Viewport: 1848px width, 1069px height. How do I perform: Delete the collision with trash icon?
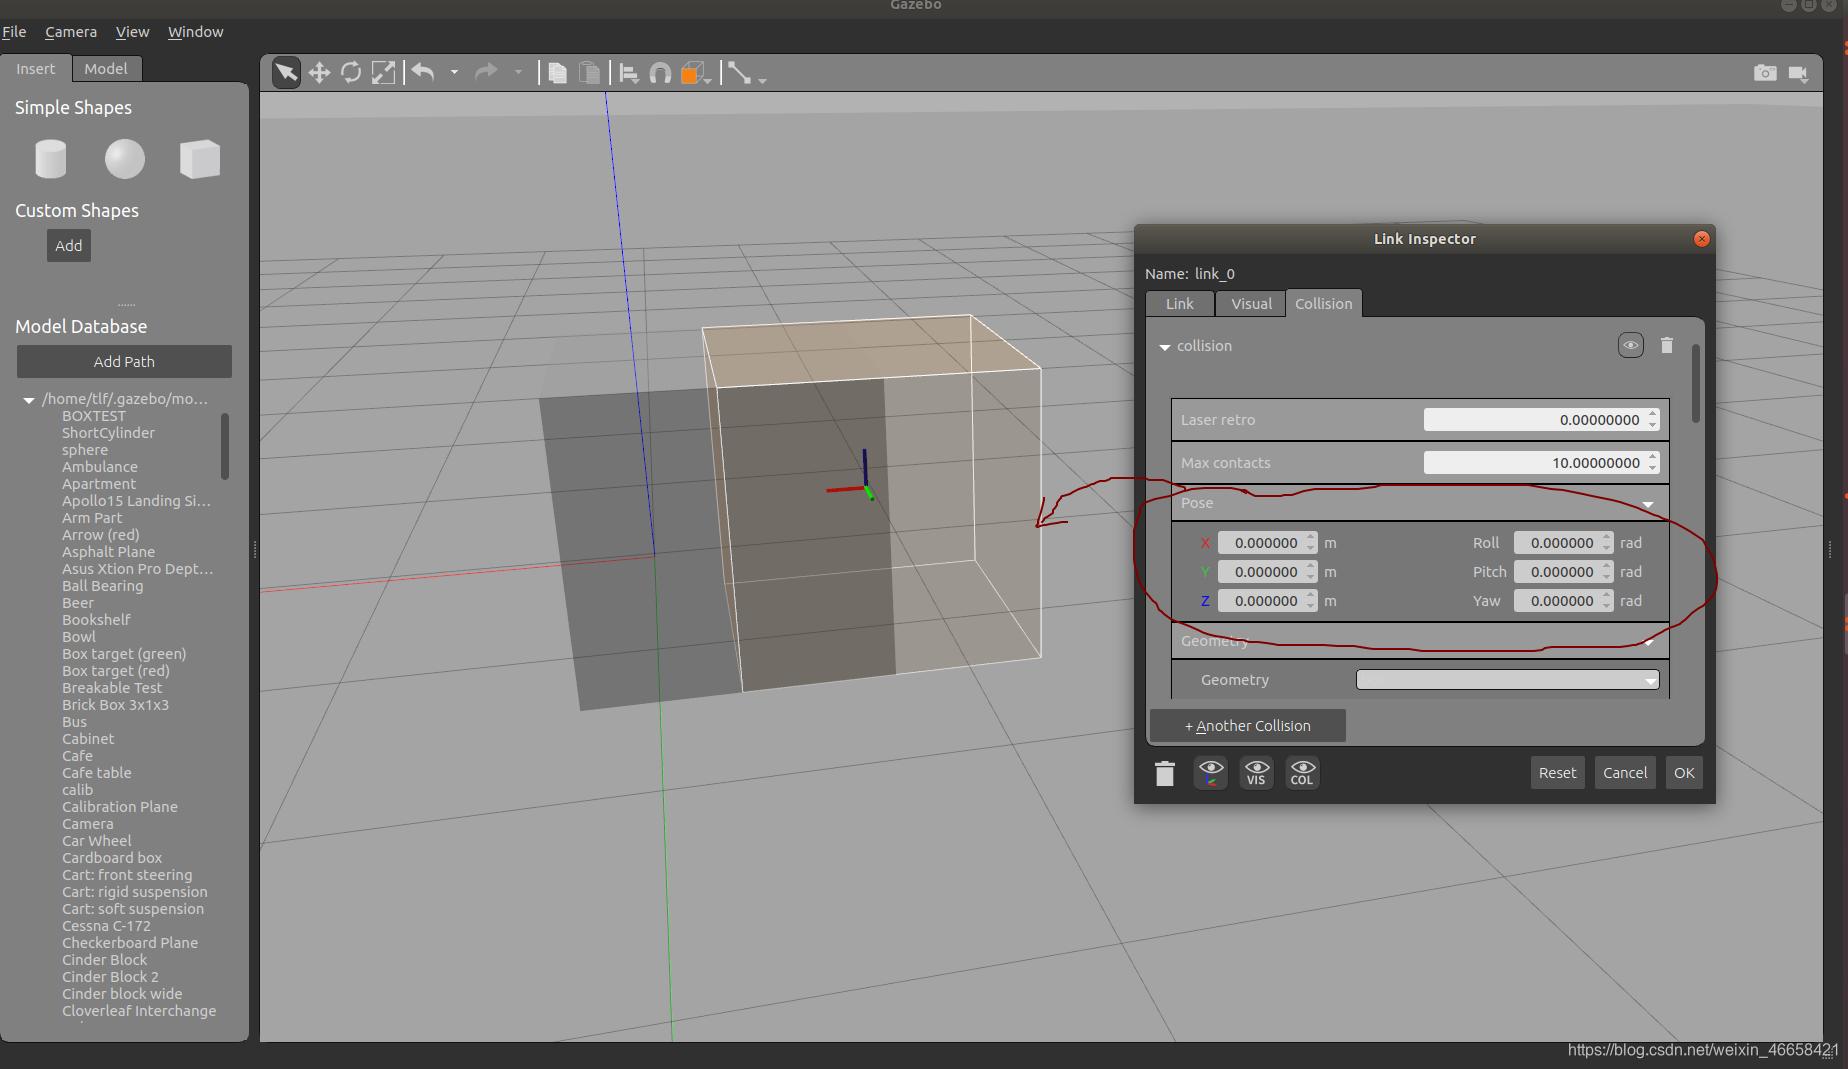(1666, 346)
